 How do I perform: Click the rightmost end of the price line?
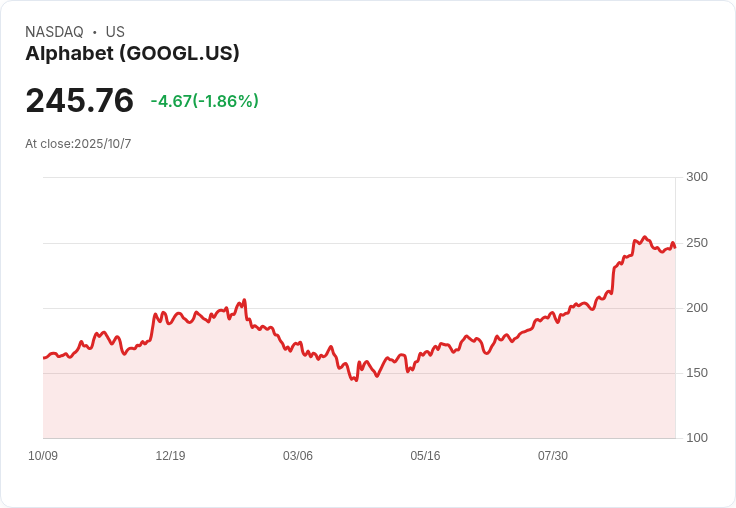click(675, 247)
